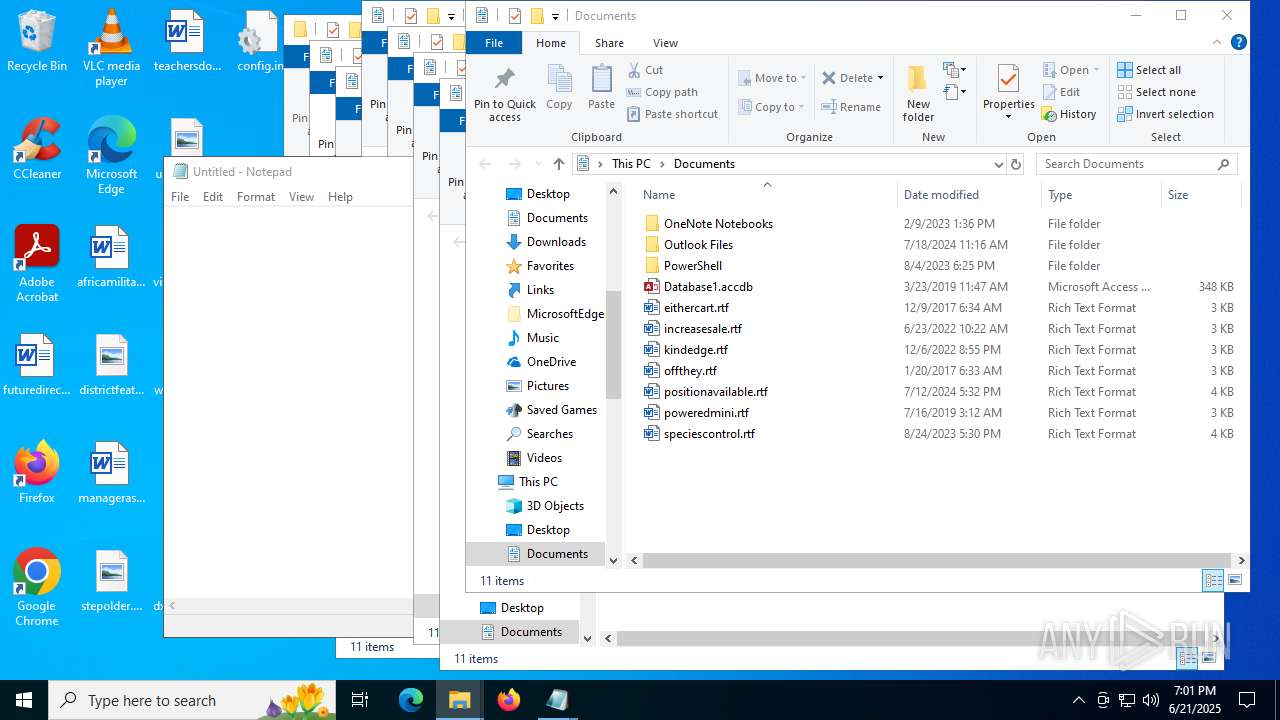This screenshot has width=1280, height=720.
Task: Open the Move to dropdown
Action: (772, 78)
